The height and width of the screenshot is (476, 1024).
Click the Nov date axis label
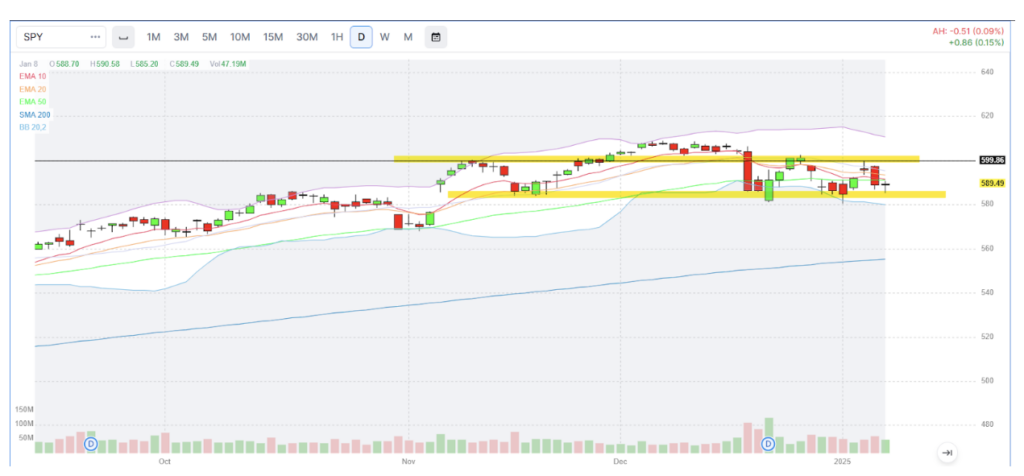pyautogui.click(x=408, y=462)
